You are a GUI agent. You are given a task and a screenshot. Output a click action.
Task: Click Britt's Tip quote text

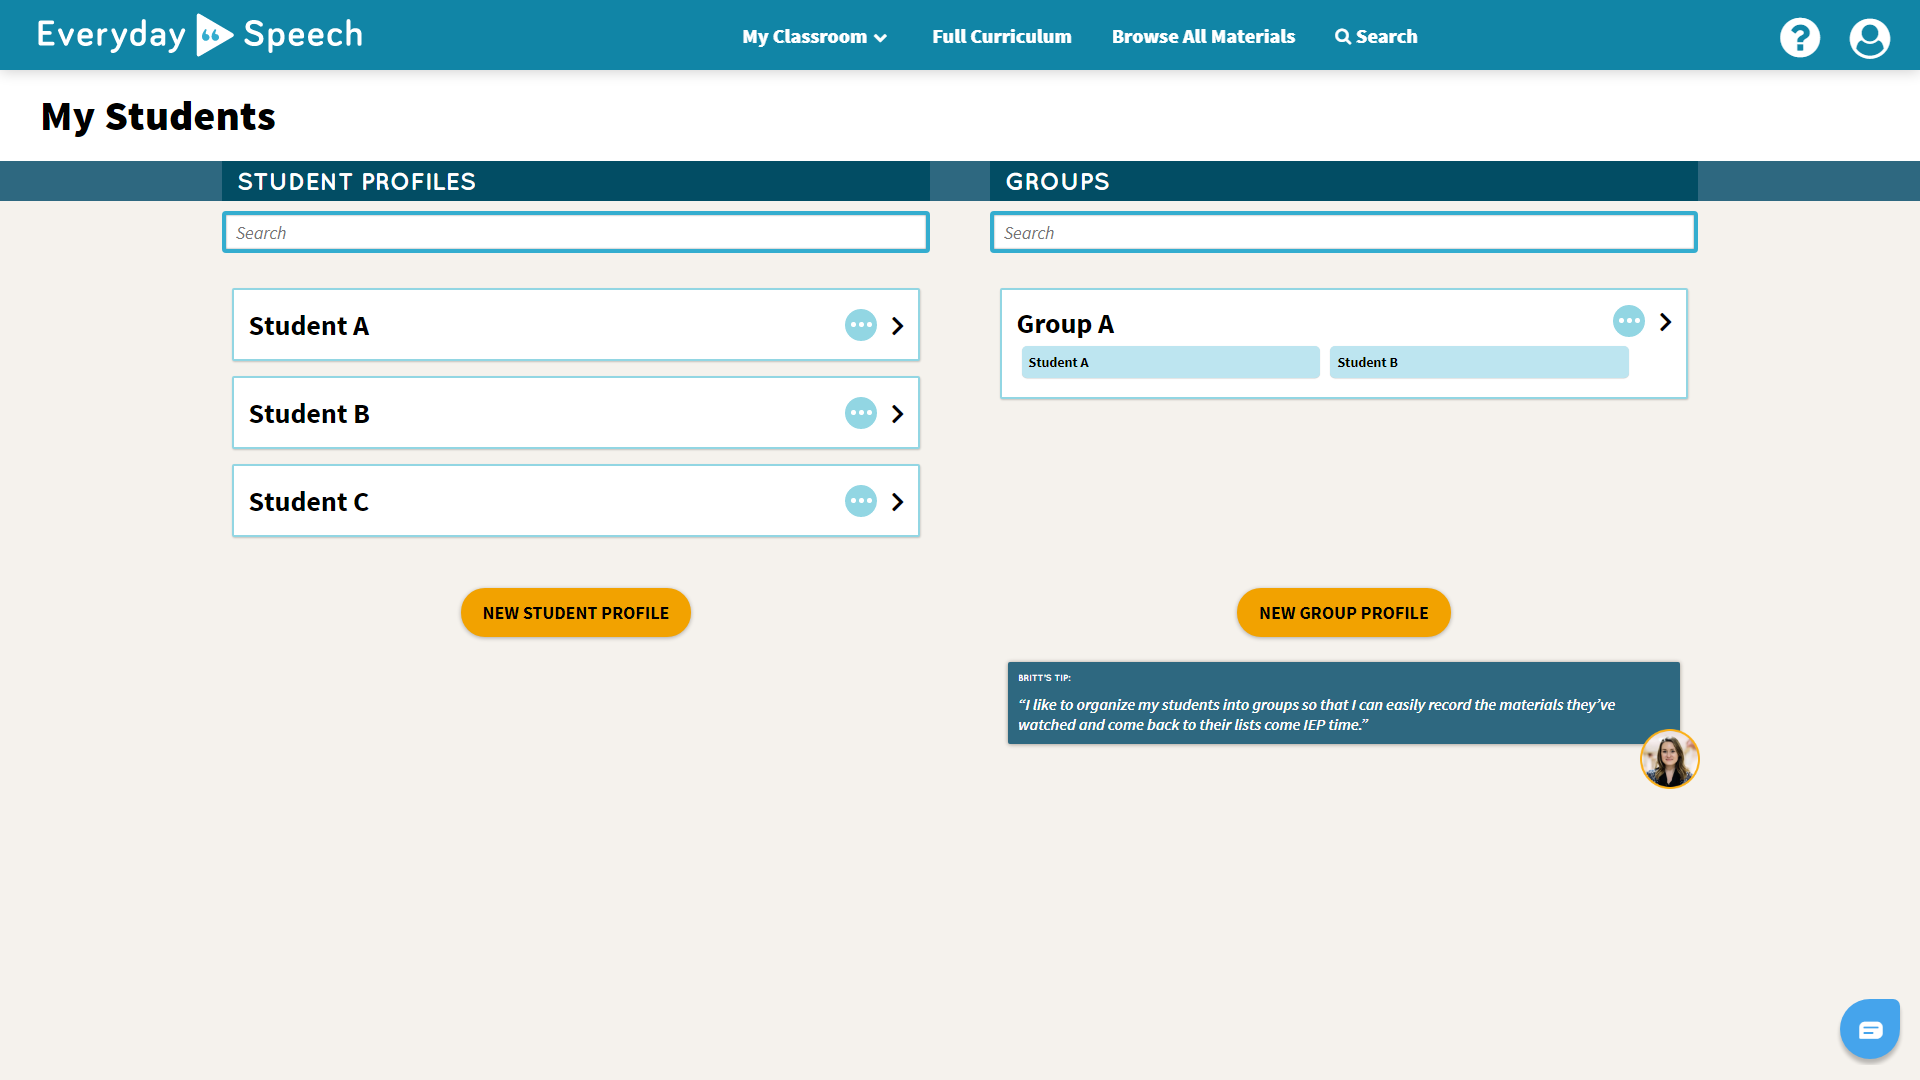coord(1317,715)
